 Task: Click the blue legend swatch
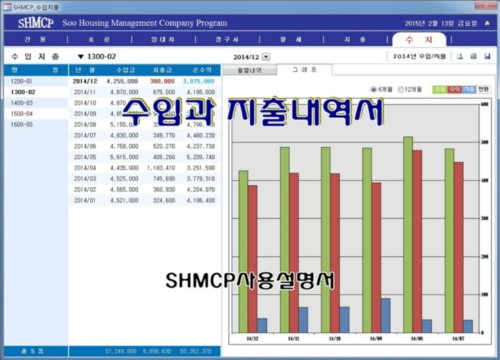click(469, 89)
